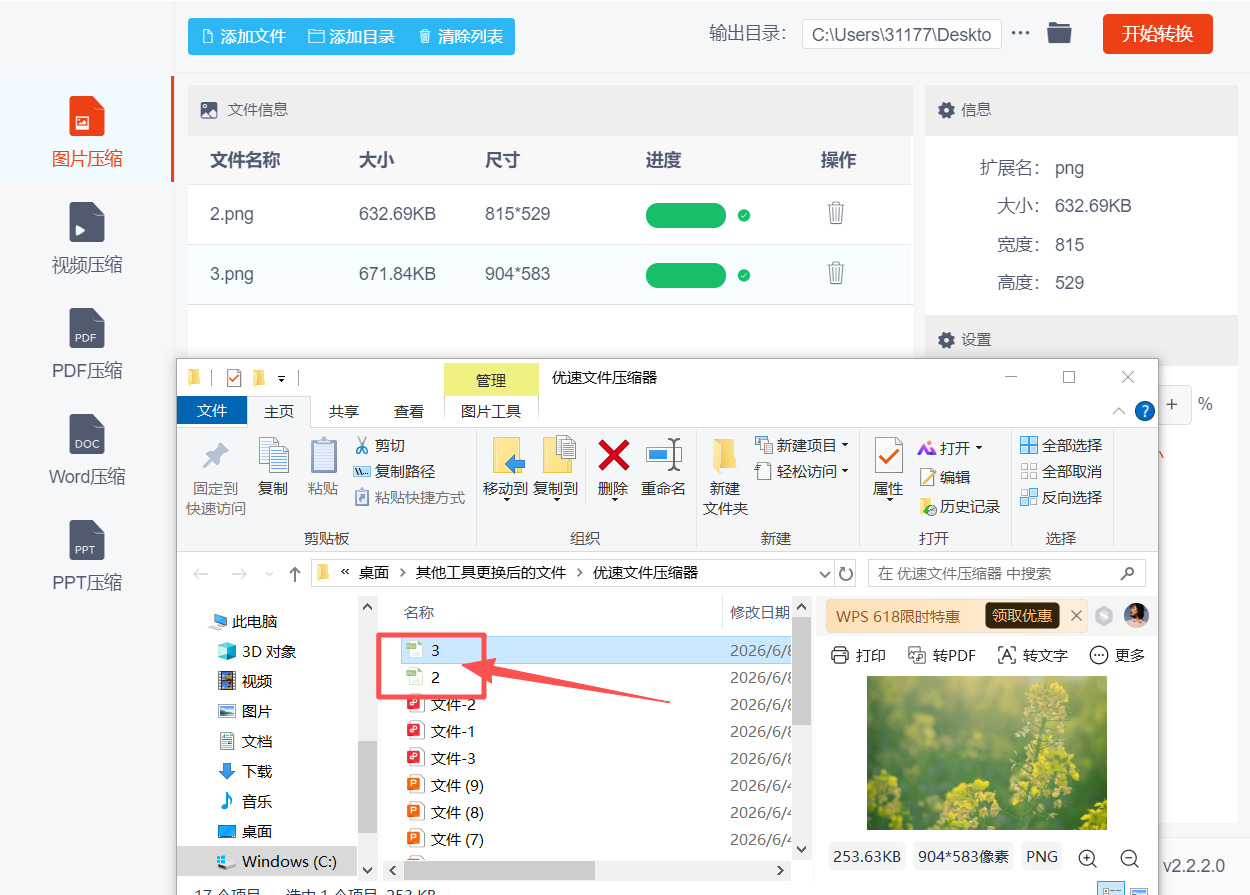Expand the 移动到 dropdown
Screen dimensions: 1250x895
pyautogui.click(x=506, y=499)
